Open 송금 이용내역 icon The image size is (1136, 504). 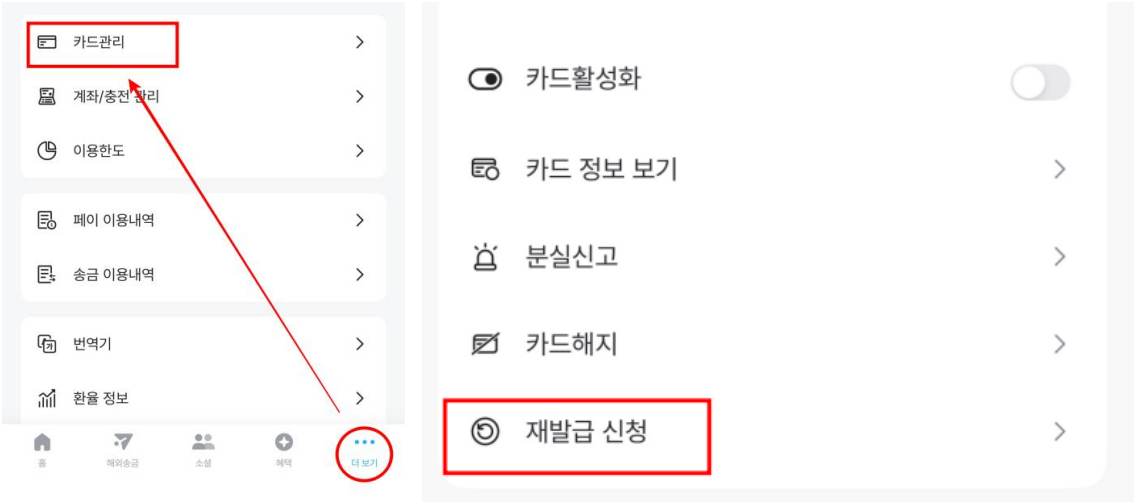click(47, 274)
